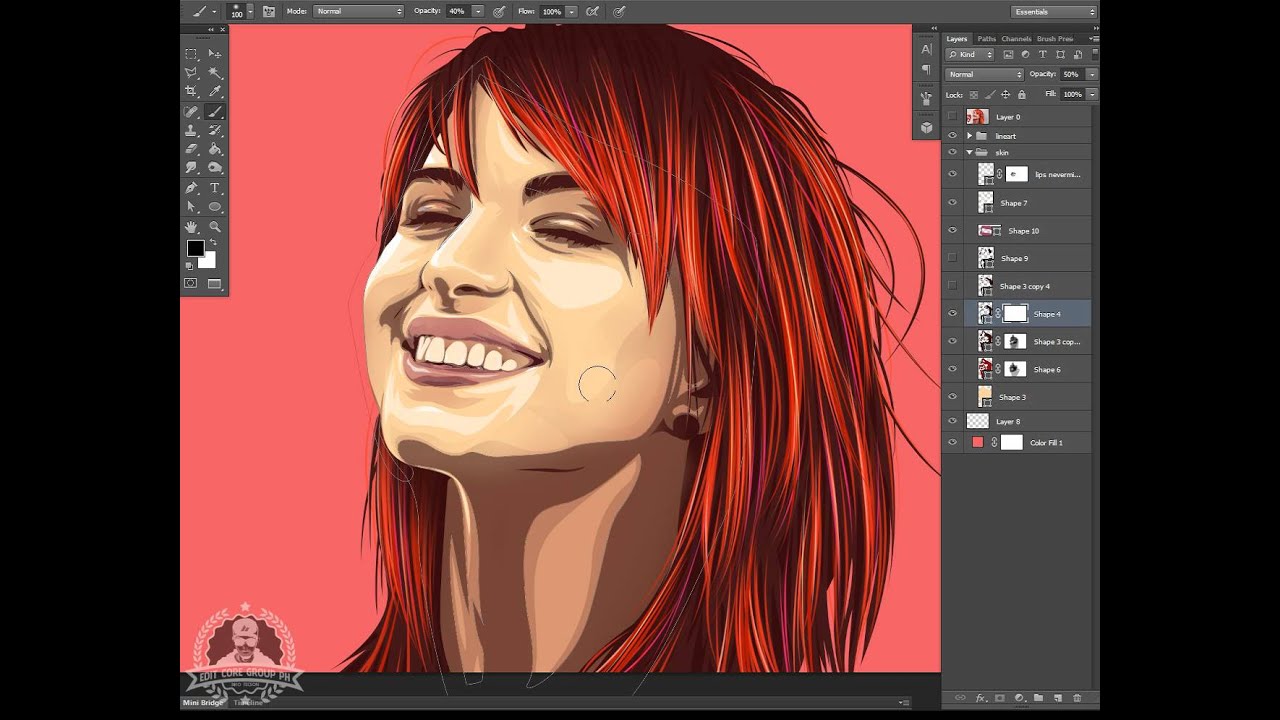Open the brush Opacity slider dropdown
The width and height of the screenshot is (1280, 720).
click(x=477, y=11)
